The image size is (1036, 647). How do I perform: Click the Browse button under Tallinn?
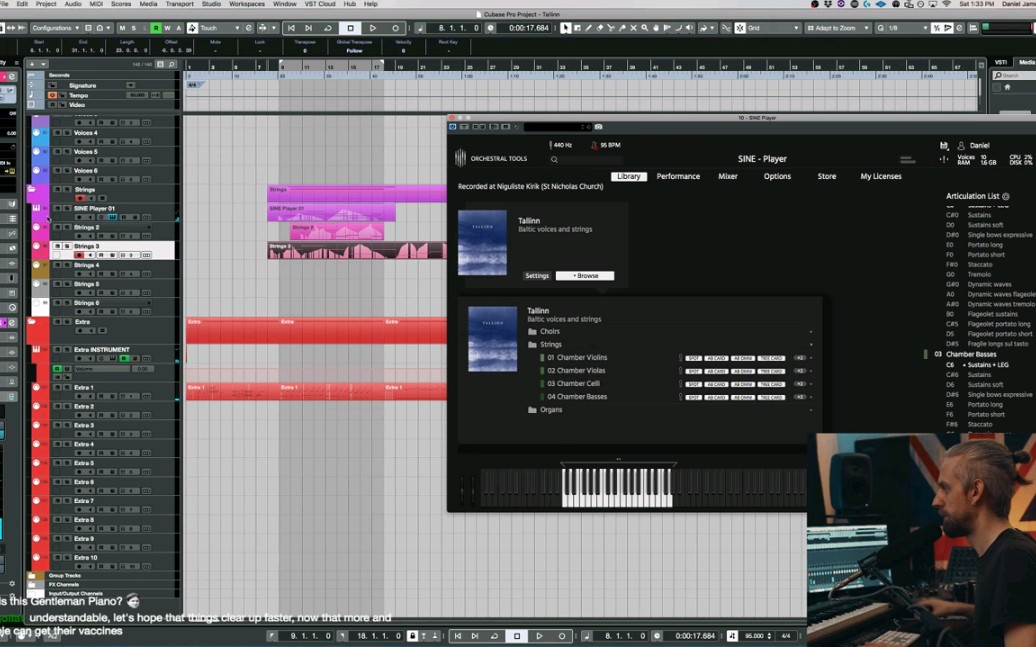click(585, 275)
